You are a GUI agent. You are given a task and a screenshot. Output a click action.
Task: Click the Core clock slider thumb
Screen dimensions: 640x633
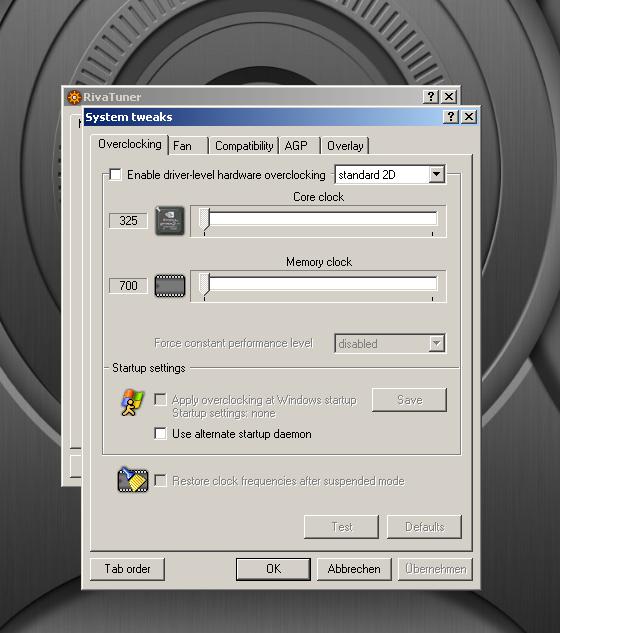pos(204,220)
